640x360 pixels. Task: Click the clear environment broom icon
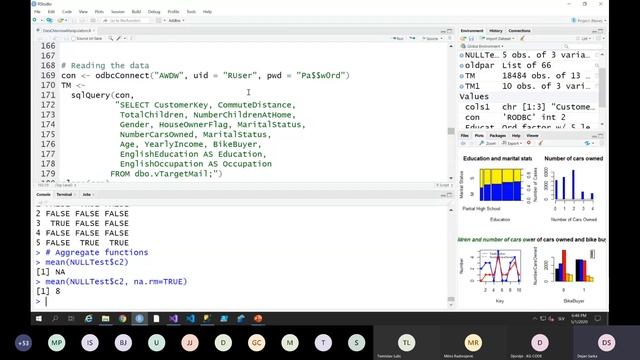(522, 38)
